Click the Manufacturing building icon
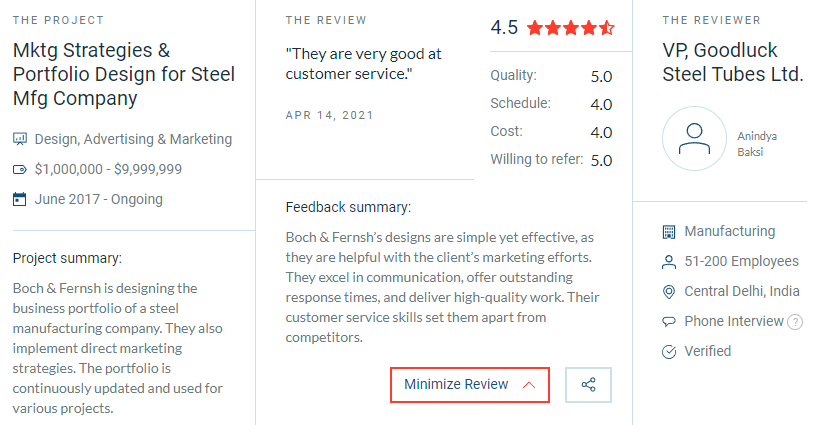Viewport: 819px width, 425px height. click(x=669, y=231)
